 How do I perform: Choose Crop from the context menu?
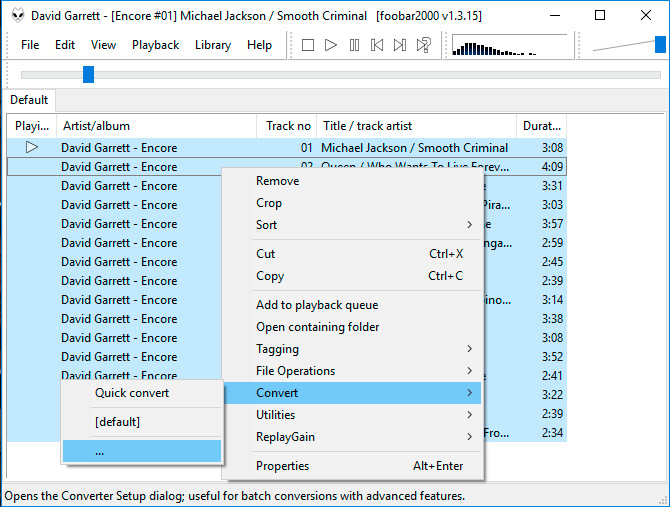(353, 203)
